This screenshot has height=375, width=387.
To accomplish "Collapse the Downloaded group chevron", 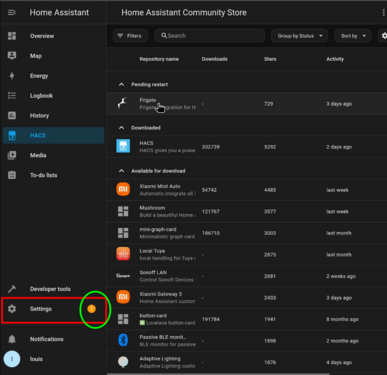I will point(121,128).
